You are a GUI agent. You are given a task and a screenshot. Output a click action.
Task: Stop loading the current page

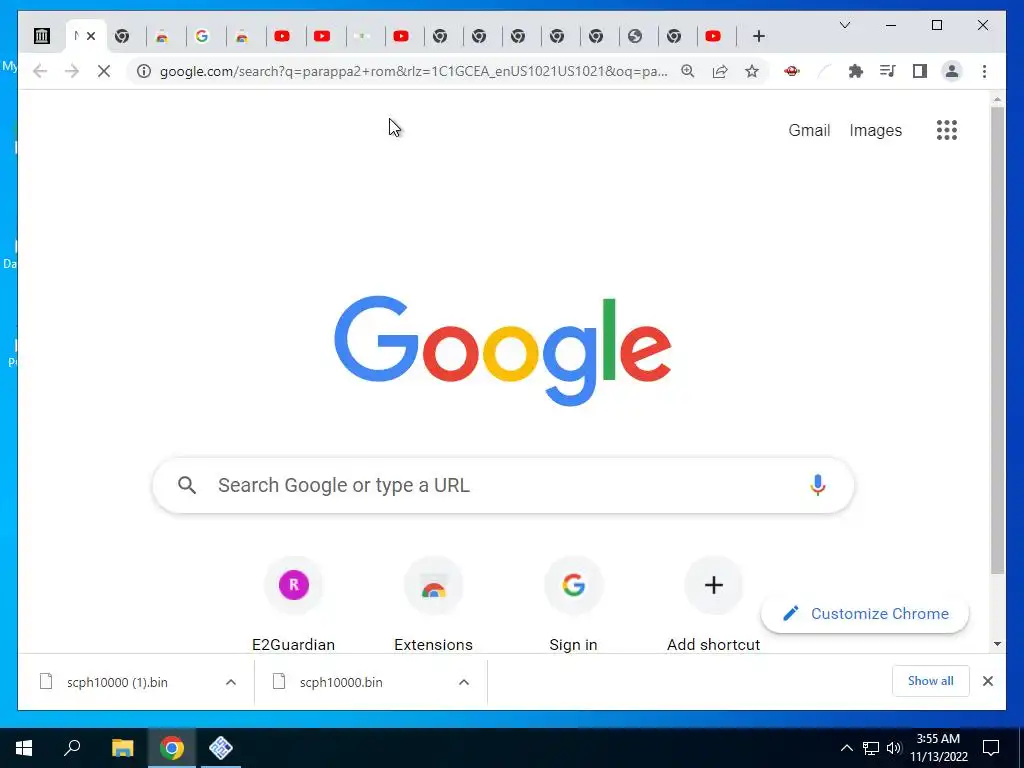(x=104, y=71)
